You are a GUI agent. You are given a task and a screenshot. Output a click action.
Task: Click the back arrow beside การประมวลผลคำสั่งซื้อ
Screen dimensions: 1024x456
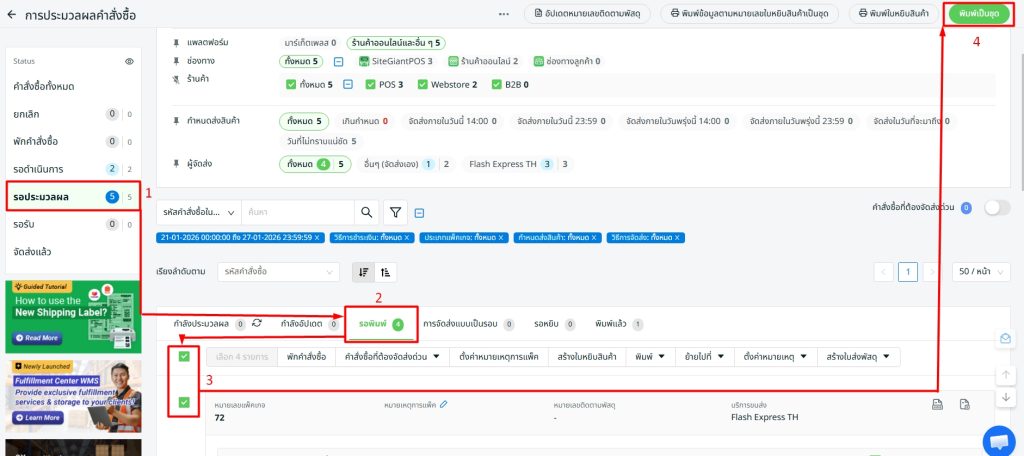[12, 15]
